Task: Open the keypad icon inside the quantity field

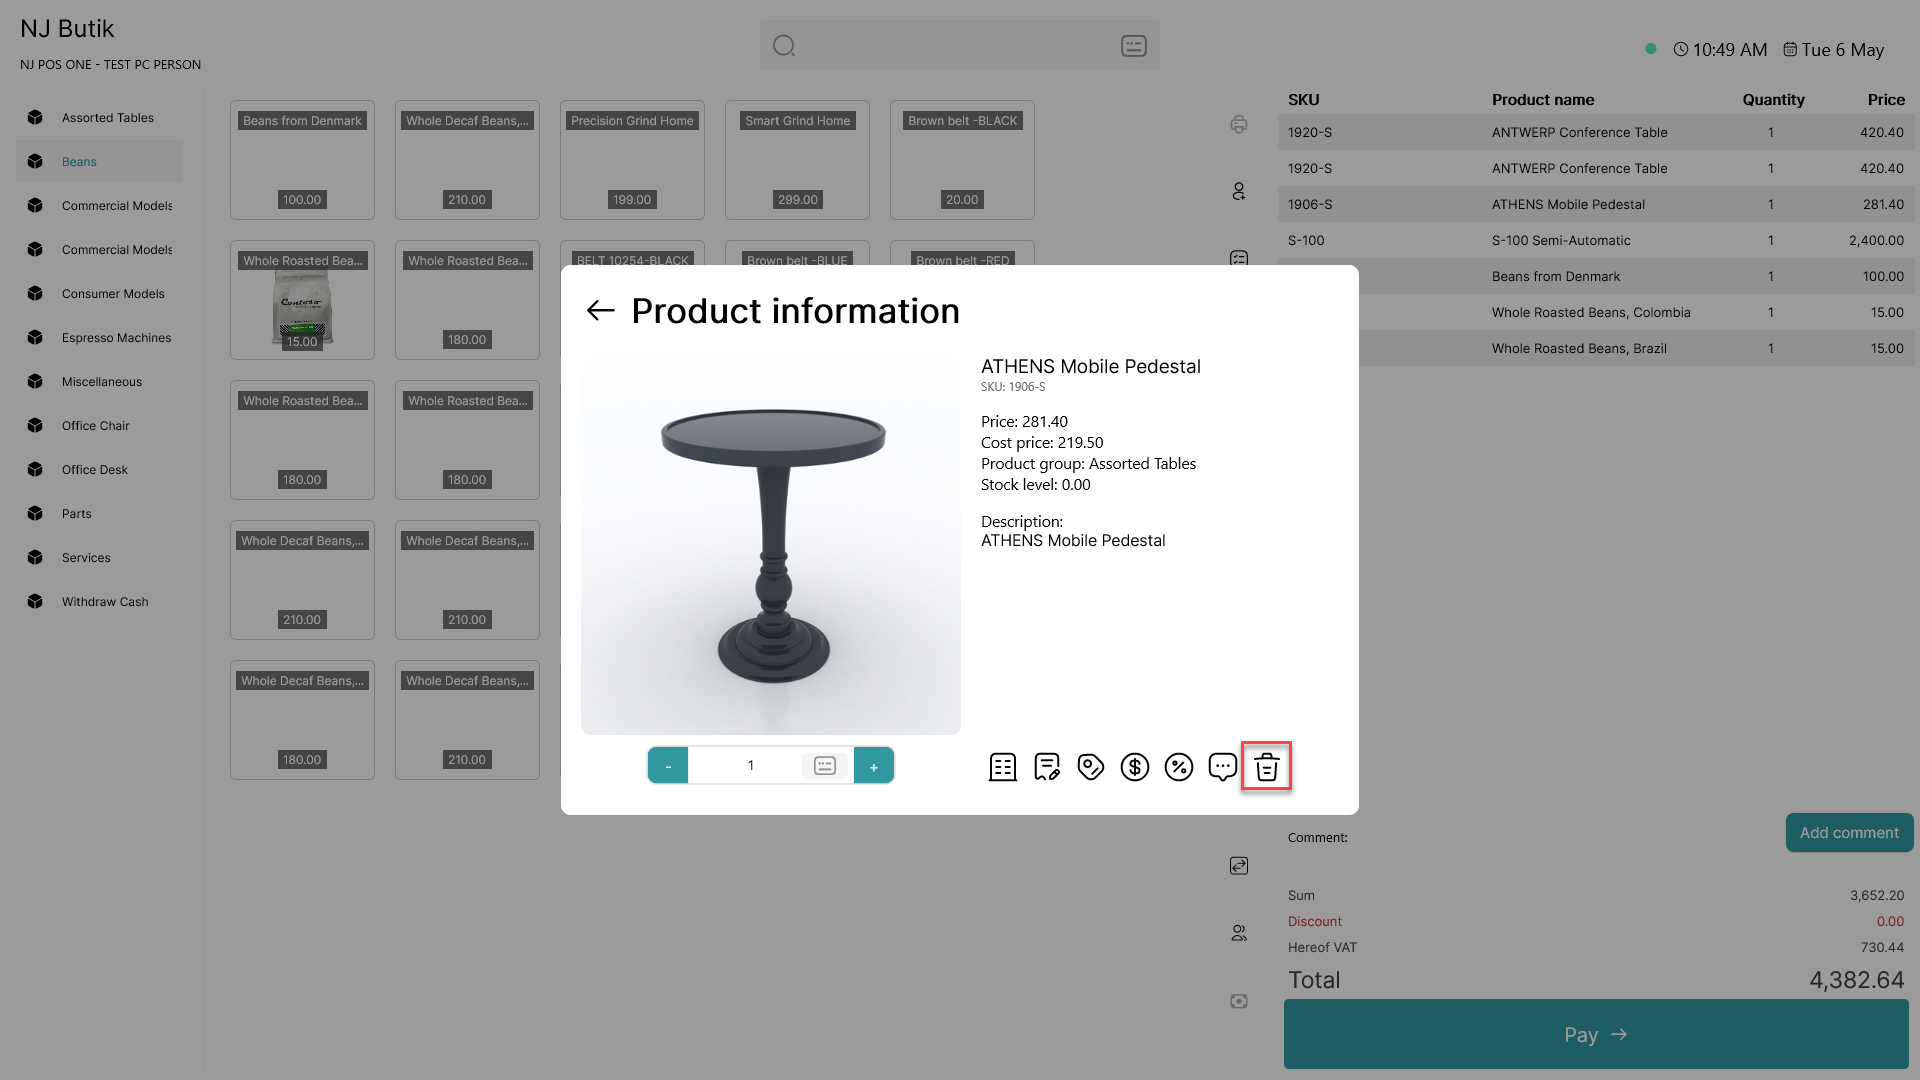Action: (x=825, y=766)
